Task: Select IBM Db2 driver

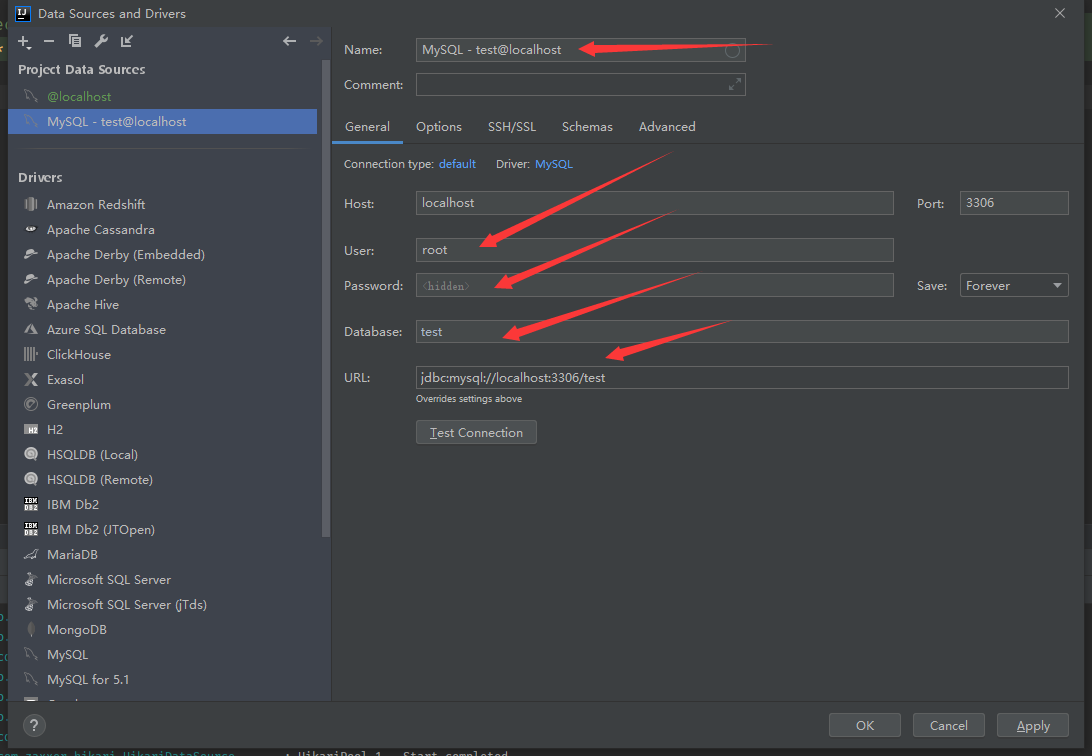Action: 72,504
